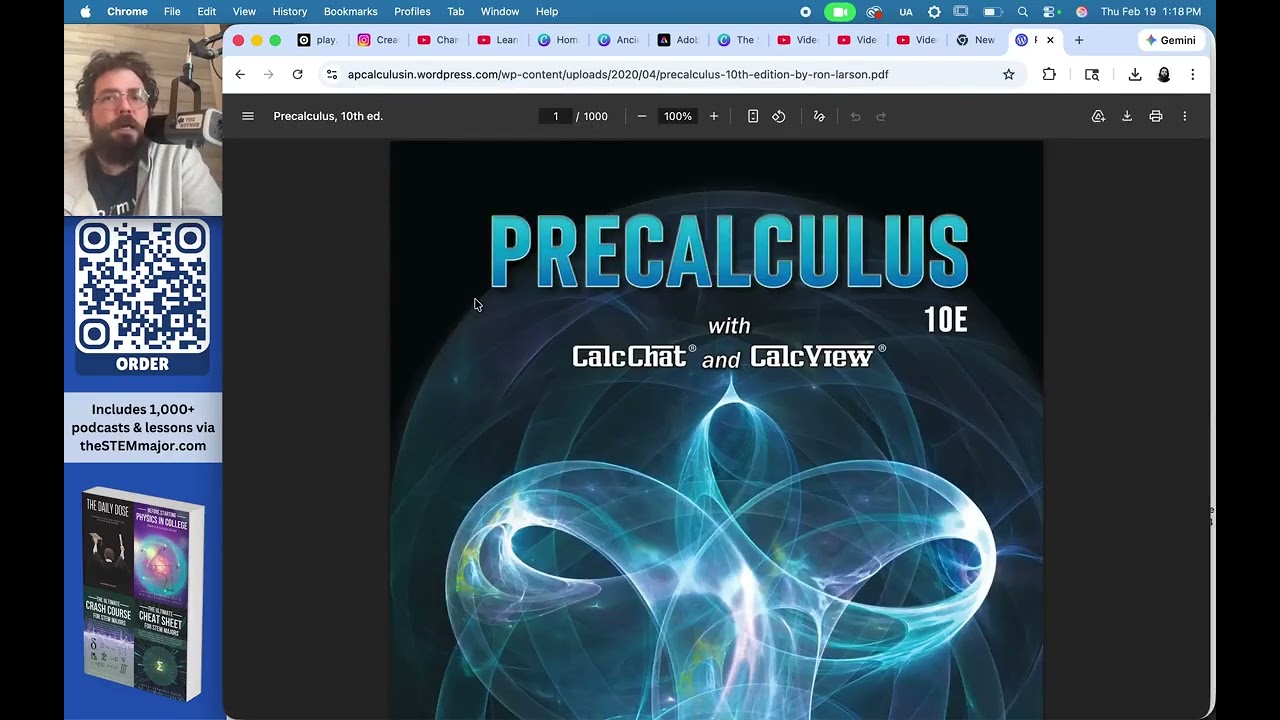The image size is (1280, 720).
Task: Open the PDF sidebar menu icon
Action: [248, 116]
